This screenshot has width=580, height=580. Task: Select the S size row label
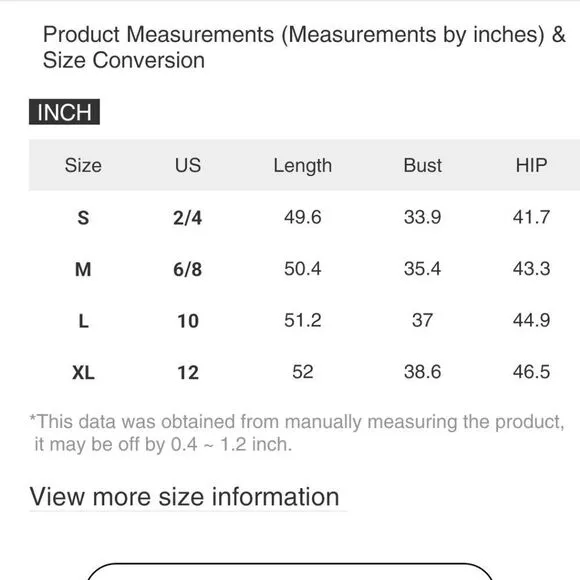(x=83, y=218)
